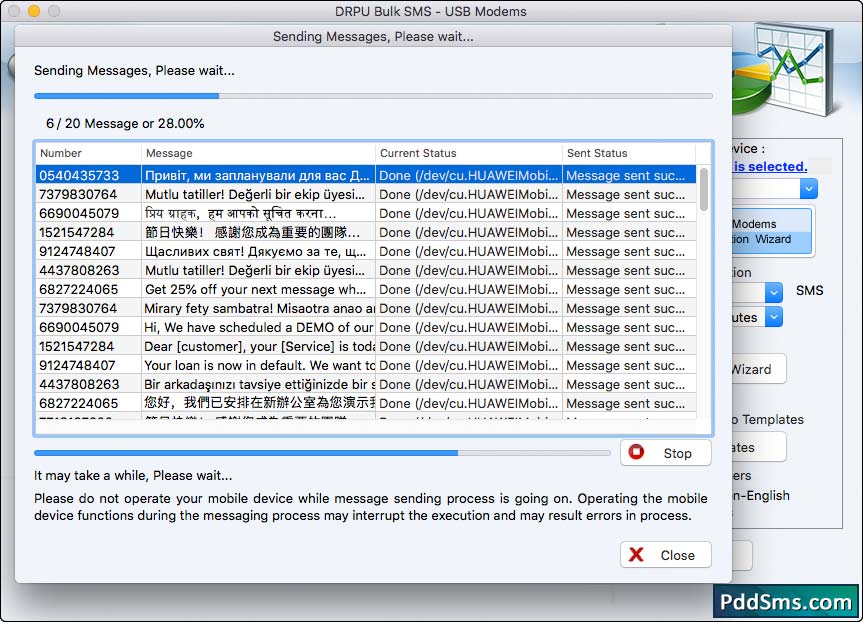Open the device dropdown arrow in main window
This screenshot has height=622, width=863.
[x=809, y=189]
